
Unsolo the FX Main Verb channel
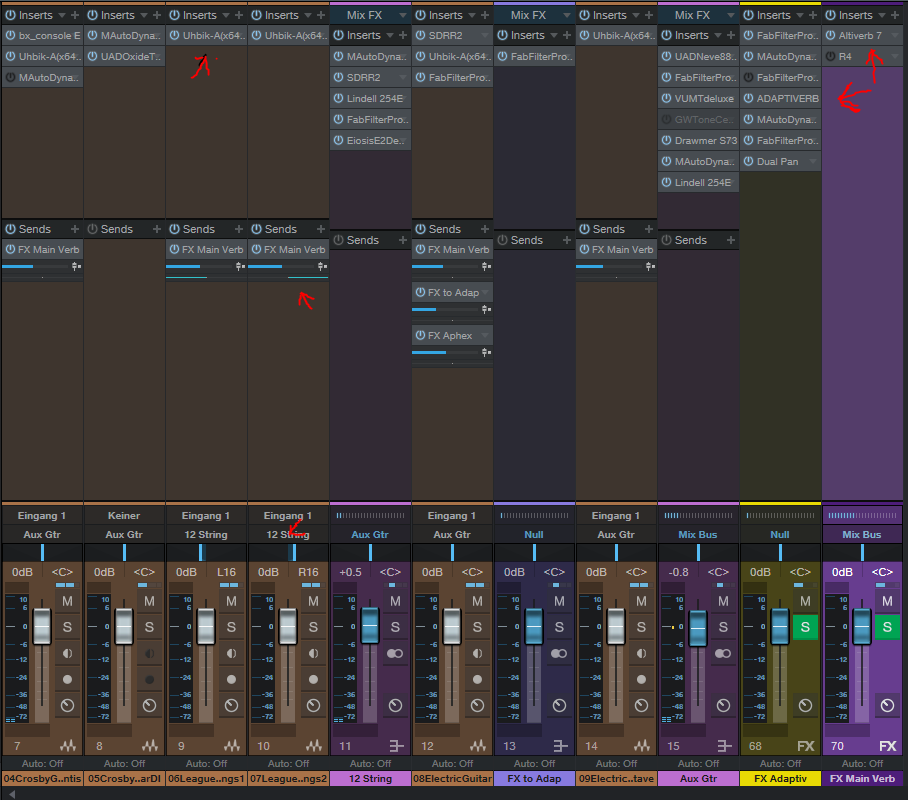click(887, 627)
